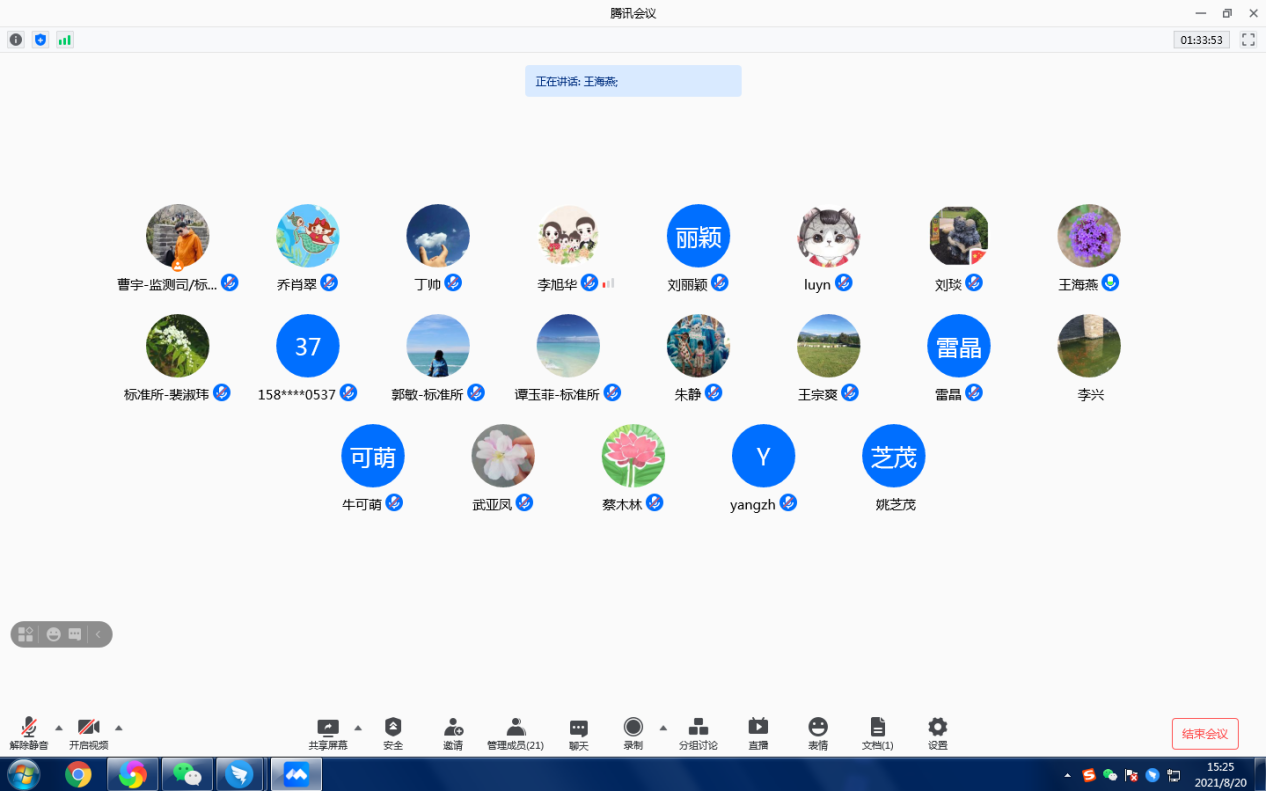
Task: Open the Emoji reactions (表情) icon
Action: point(818,728)
